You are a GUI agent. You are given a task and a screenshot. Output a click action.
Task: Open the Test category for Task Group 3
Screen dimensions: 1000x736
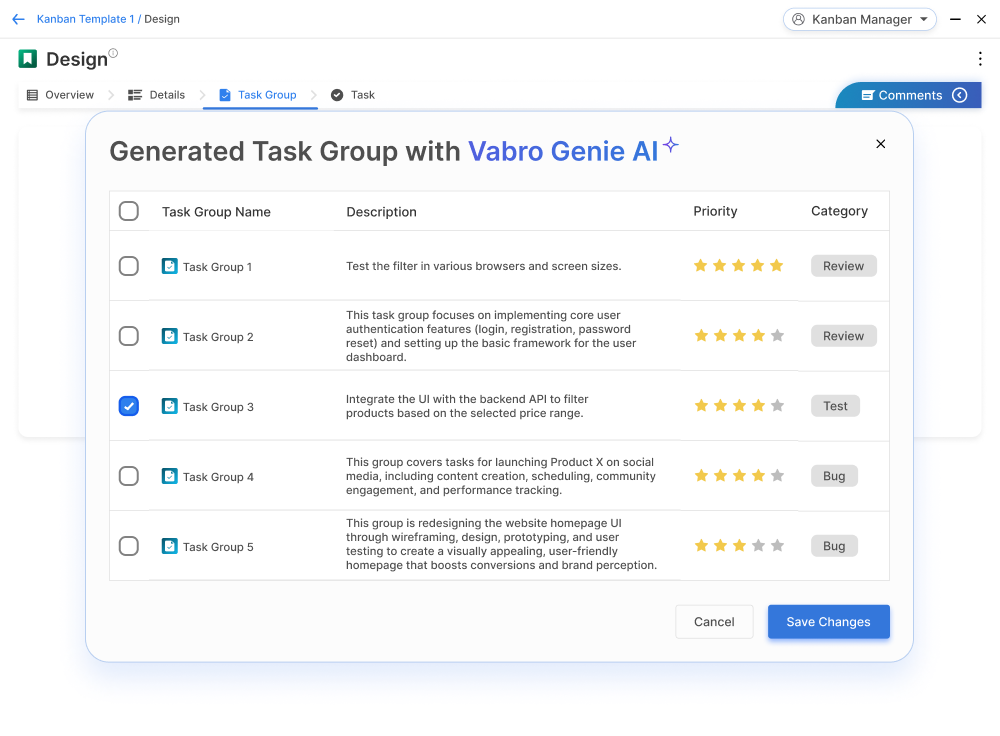click(x=835, y=406)
